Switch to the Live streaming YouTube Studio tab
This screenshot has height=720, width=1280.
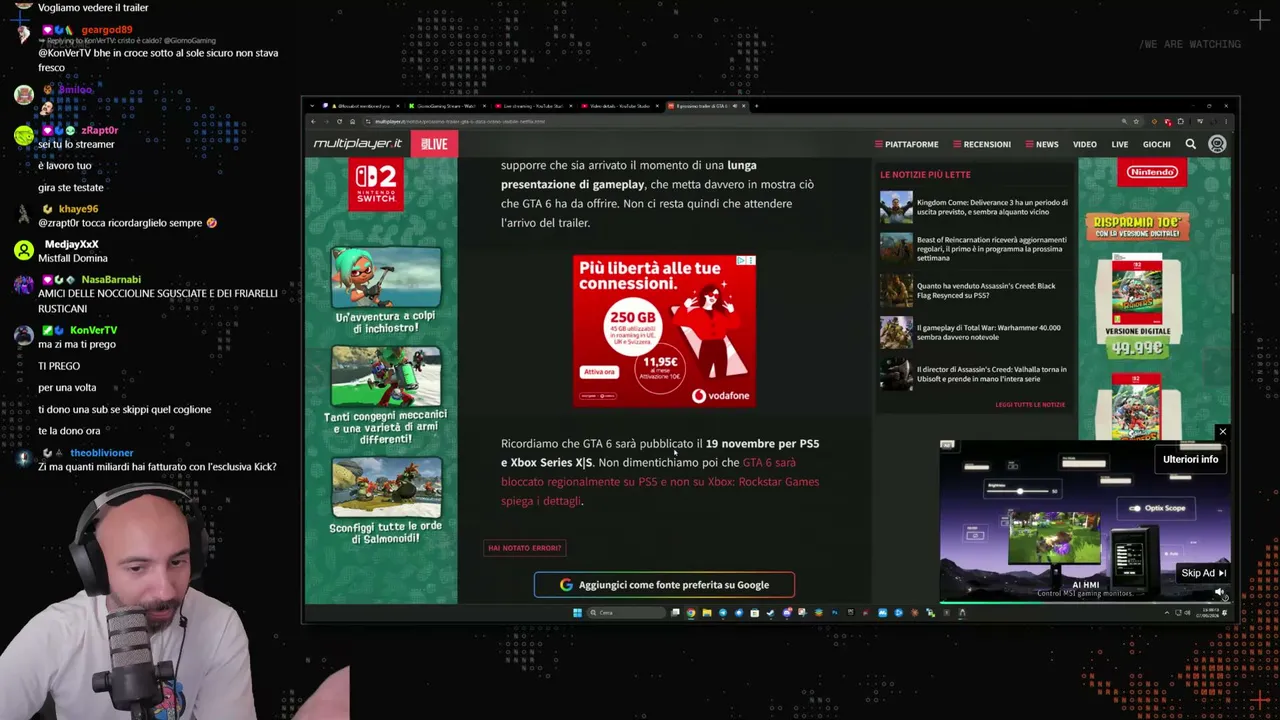pyautogui.click(x=534, y=106)
